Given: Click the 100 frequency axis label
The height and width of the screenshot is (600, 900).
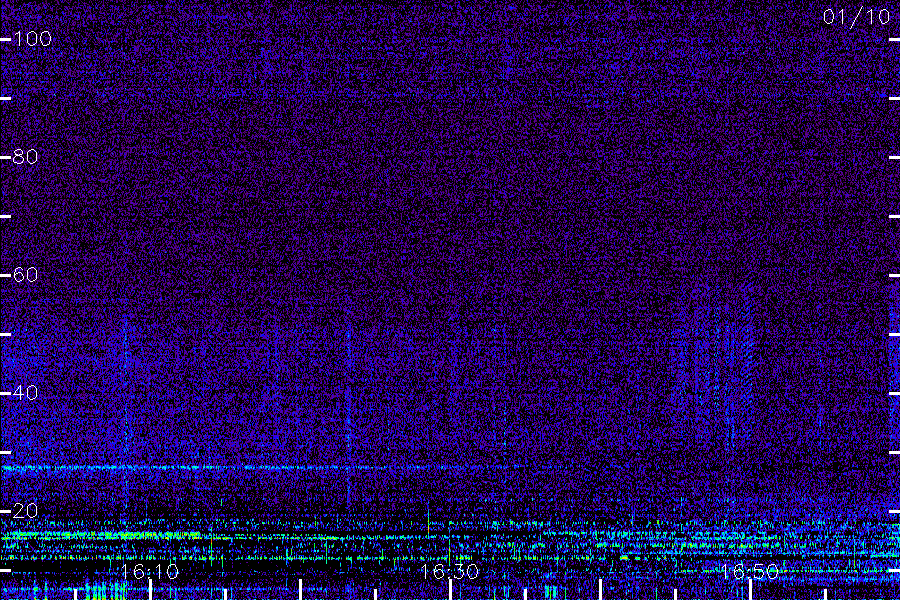Looking at the screenshot, I should pos(32,39).
